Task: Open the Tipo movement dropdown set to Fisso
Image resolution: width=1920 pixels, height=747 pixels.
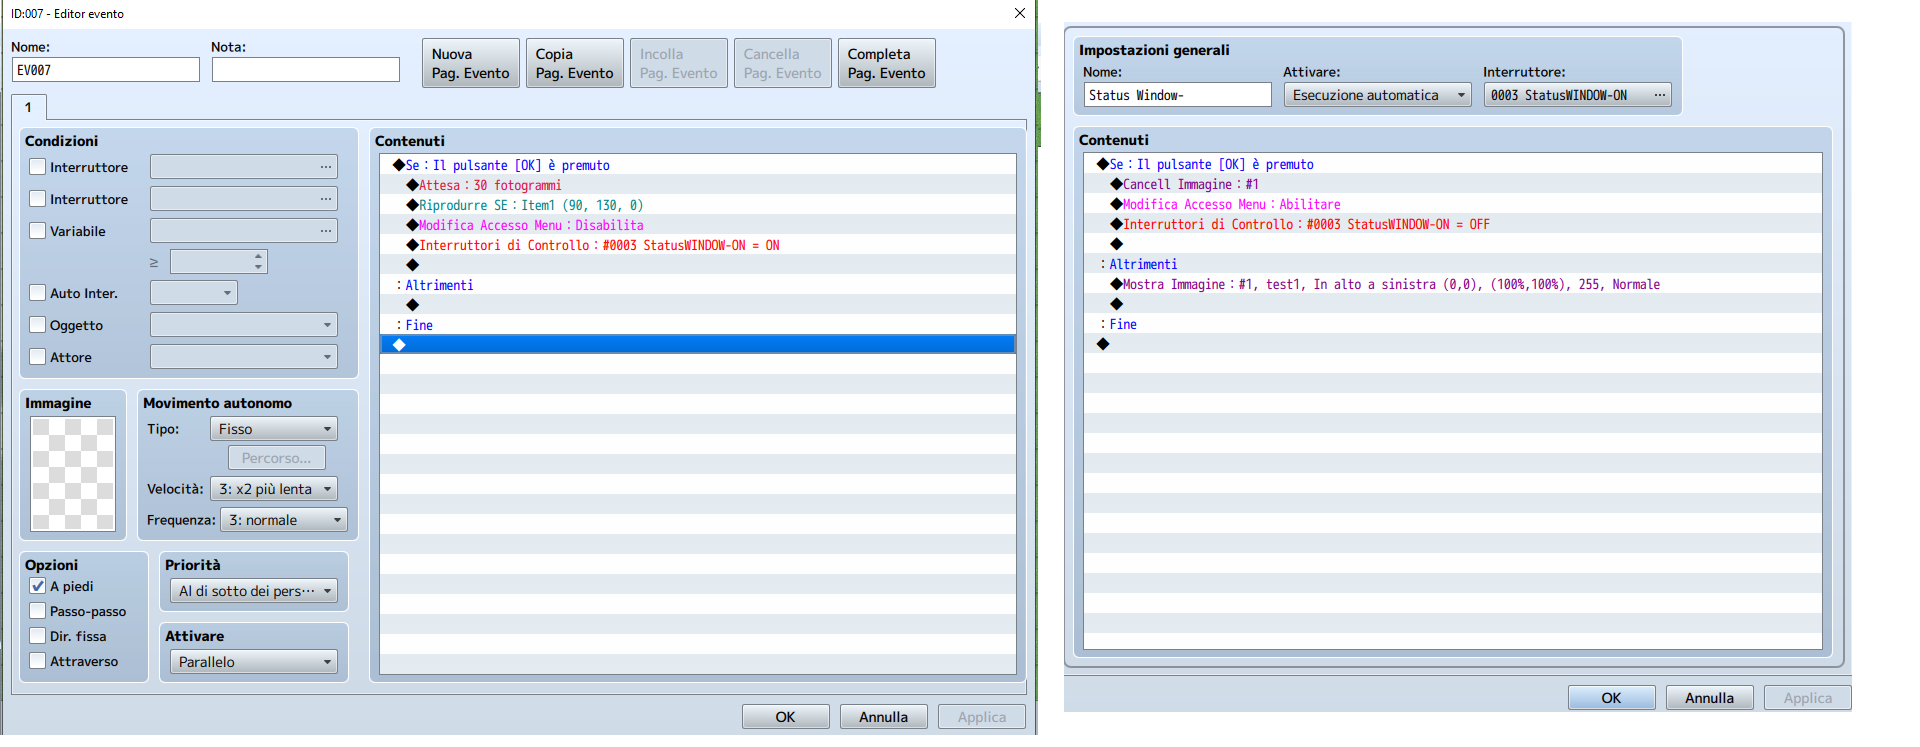Action: click(274, 429)
